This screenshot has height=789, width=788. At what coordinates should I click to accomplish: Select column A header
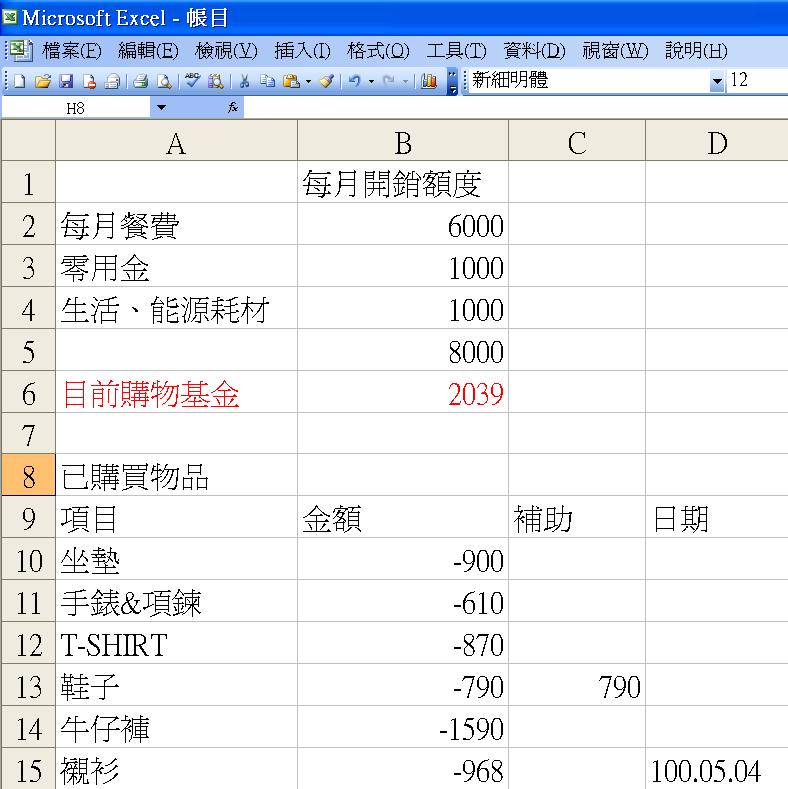176,141
